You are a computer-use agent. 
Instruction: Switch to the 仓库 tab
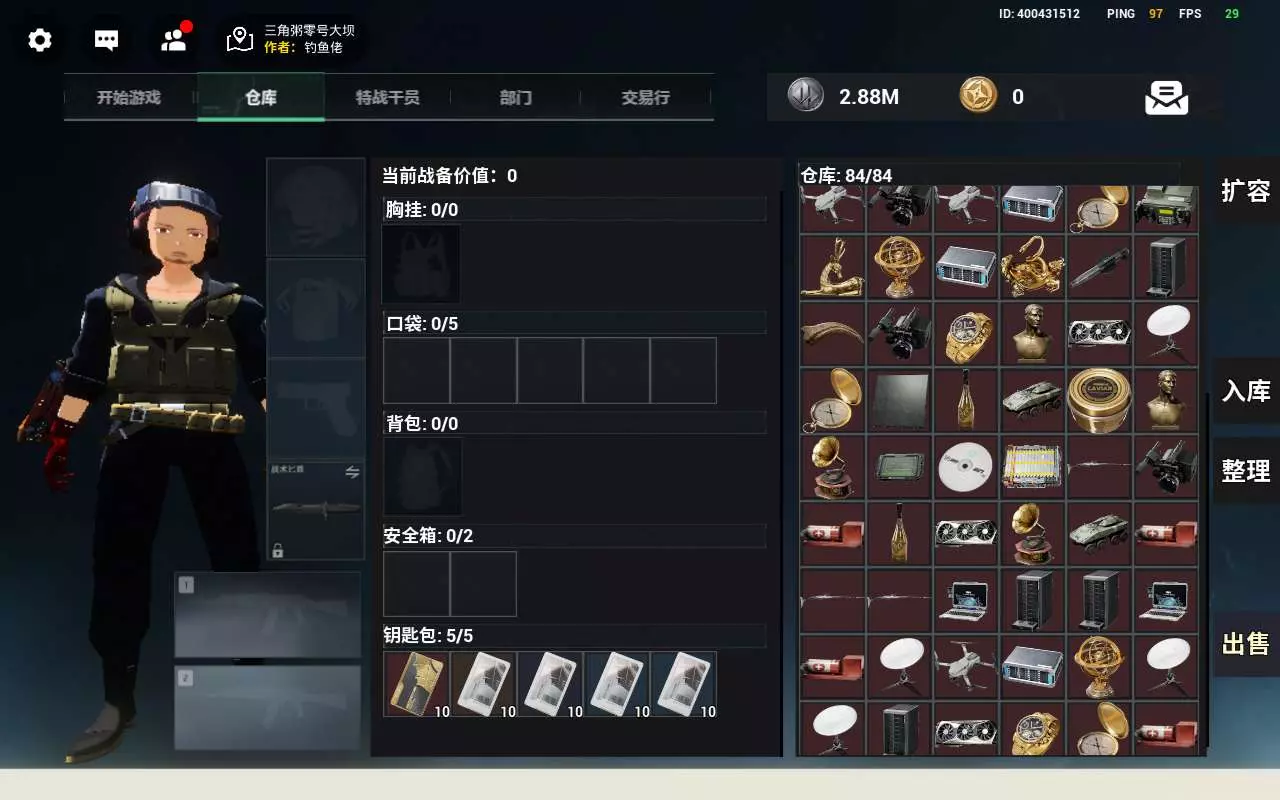[261, 97]
